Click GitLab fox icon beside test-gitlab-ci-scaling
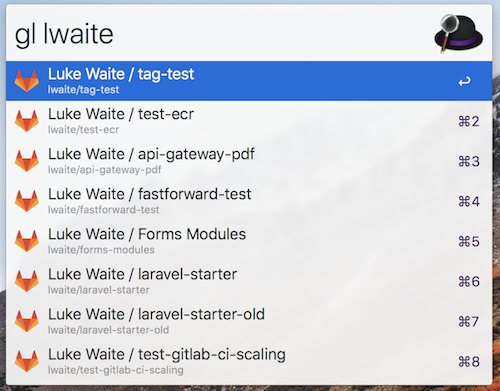This screenshot has height=391, width=500. click(x=27, y=361)
